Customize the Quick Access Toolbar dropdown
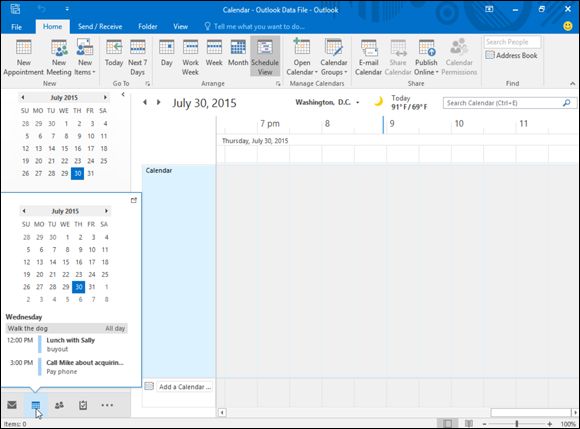 pos(67,9)
